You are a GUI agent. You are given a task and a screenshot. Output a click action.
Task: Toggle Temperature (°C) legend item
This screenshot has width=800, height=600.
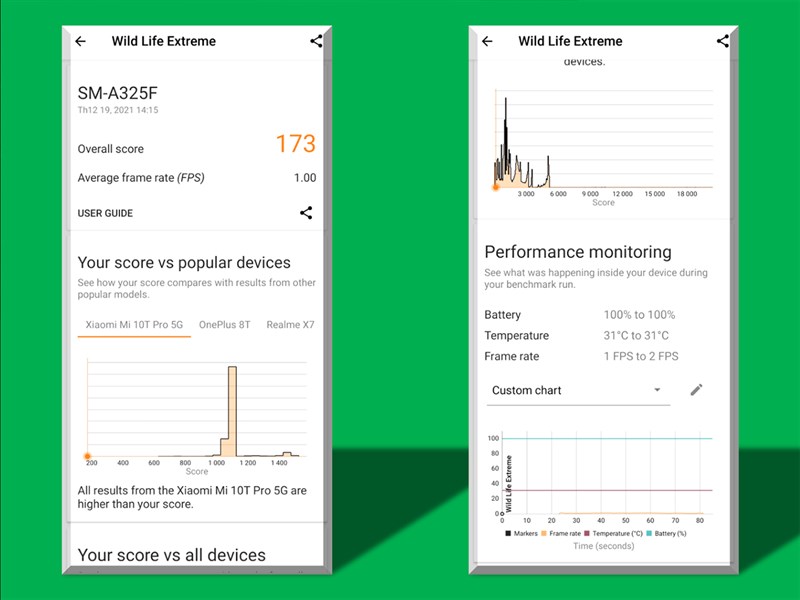[613, 534]
